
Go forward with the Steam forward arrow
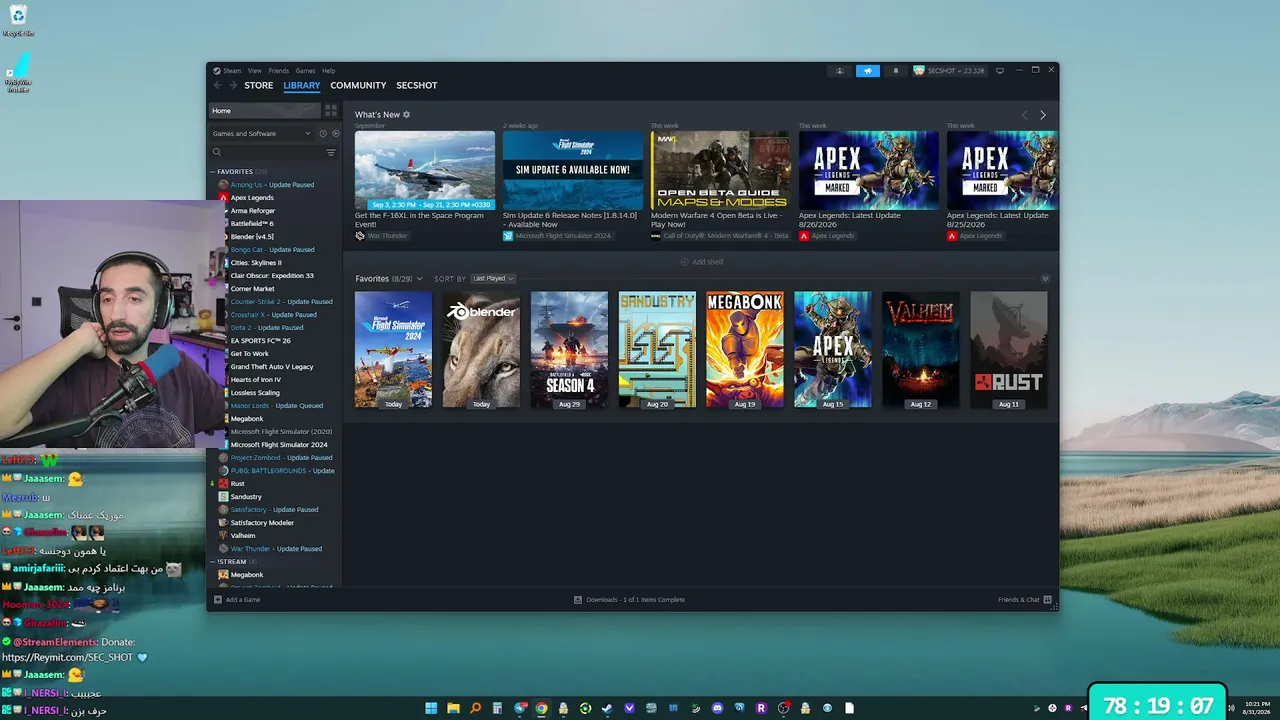tap(232, 85)
